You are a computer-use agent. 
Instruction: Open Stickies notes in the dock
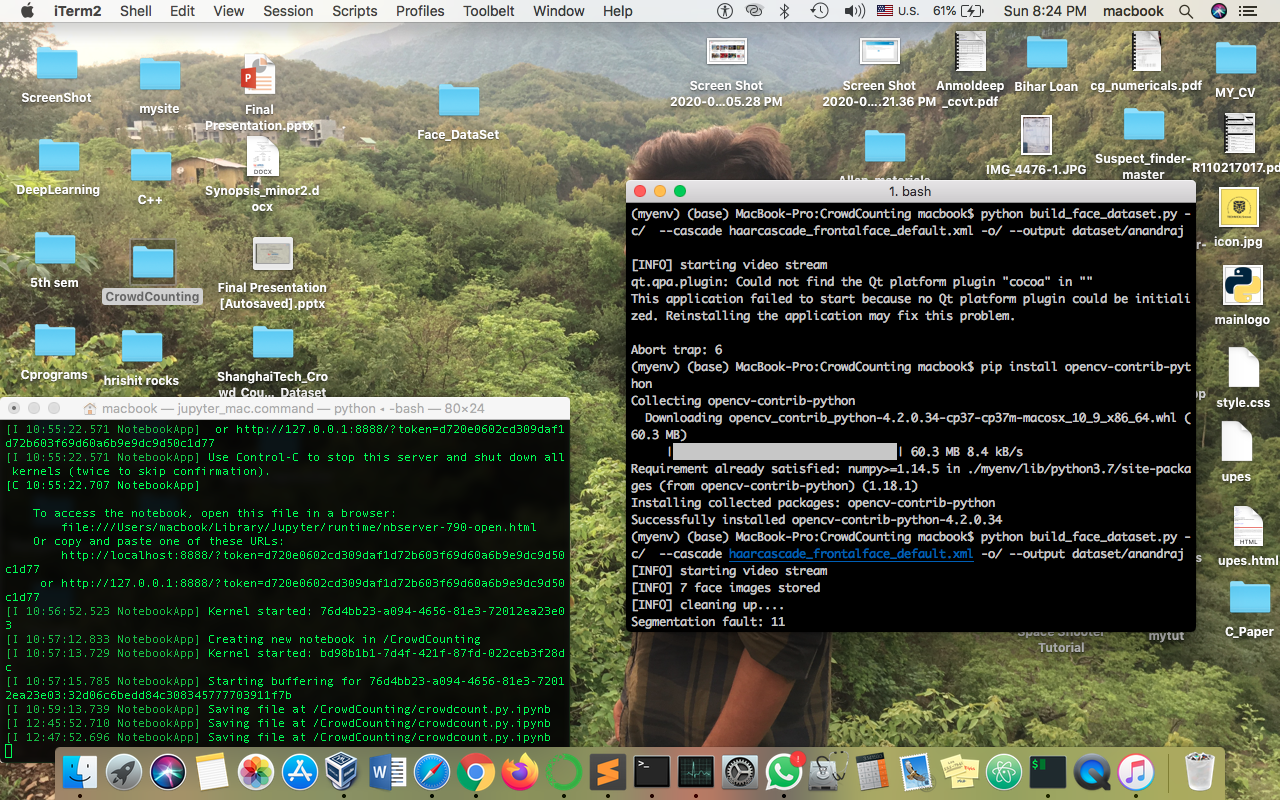pyautogui.click(x=960, y=772)
